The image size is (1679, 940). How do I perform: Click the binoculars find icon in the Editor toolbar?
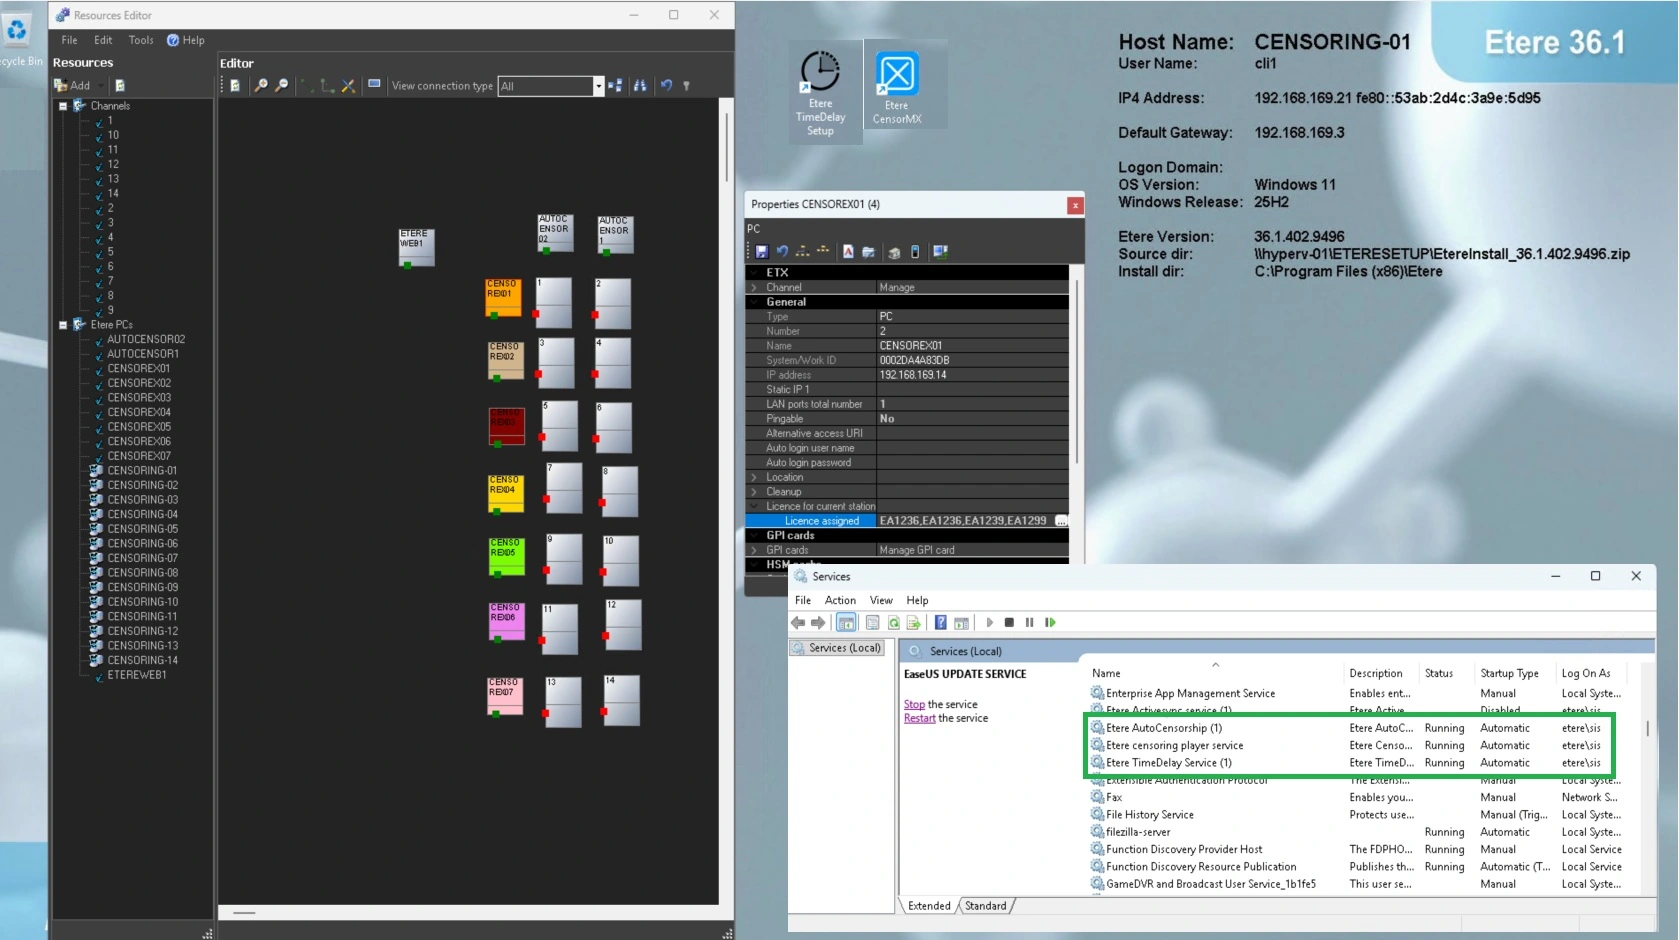pos(640,86)
